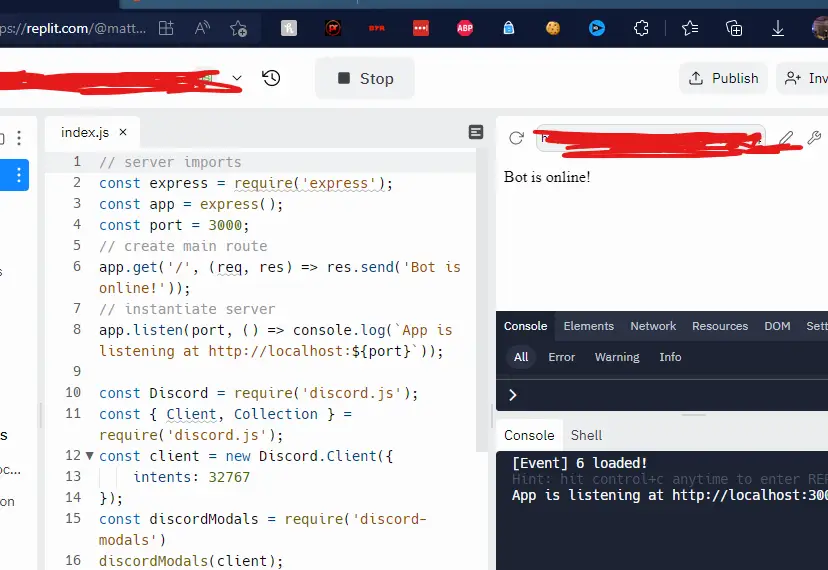
Task: Open selected file's three-dot options
Action: click(x=18, y=175)
